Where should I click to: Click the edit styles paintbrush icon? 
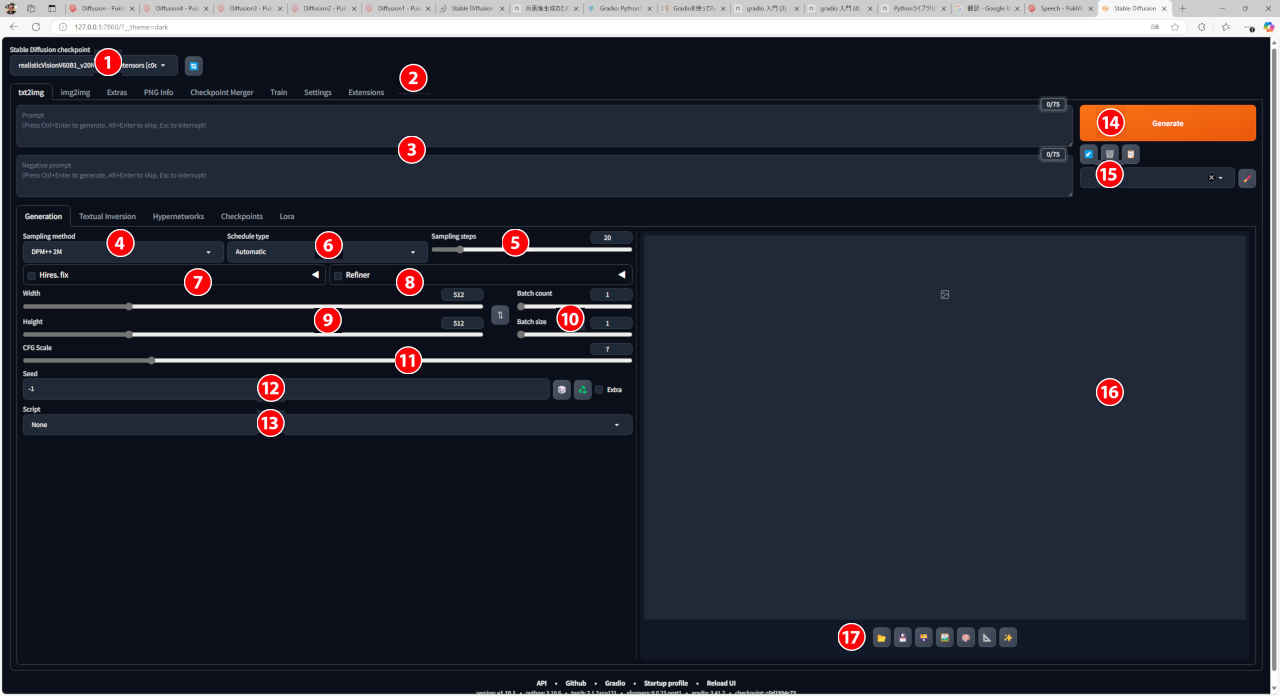coord(1246,178)
